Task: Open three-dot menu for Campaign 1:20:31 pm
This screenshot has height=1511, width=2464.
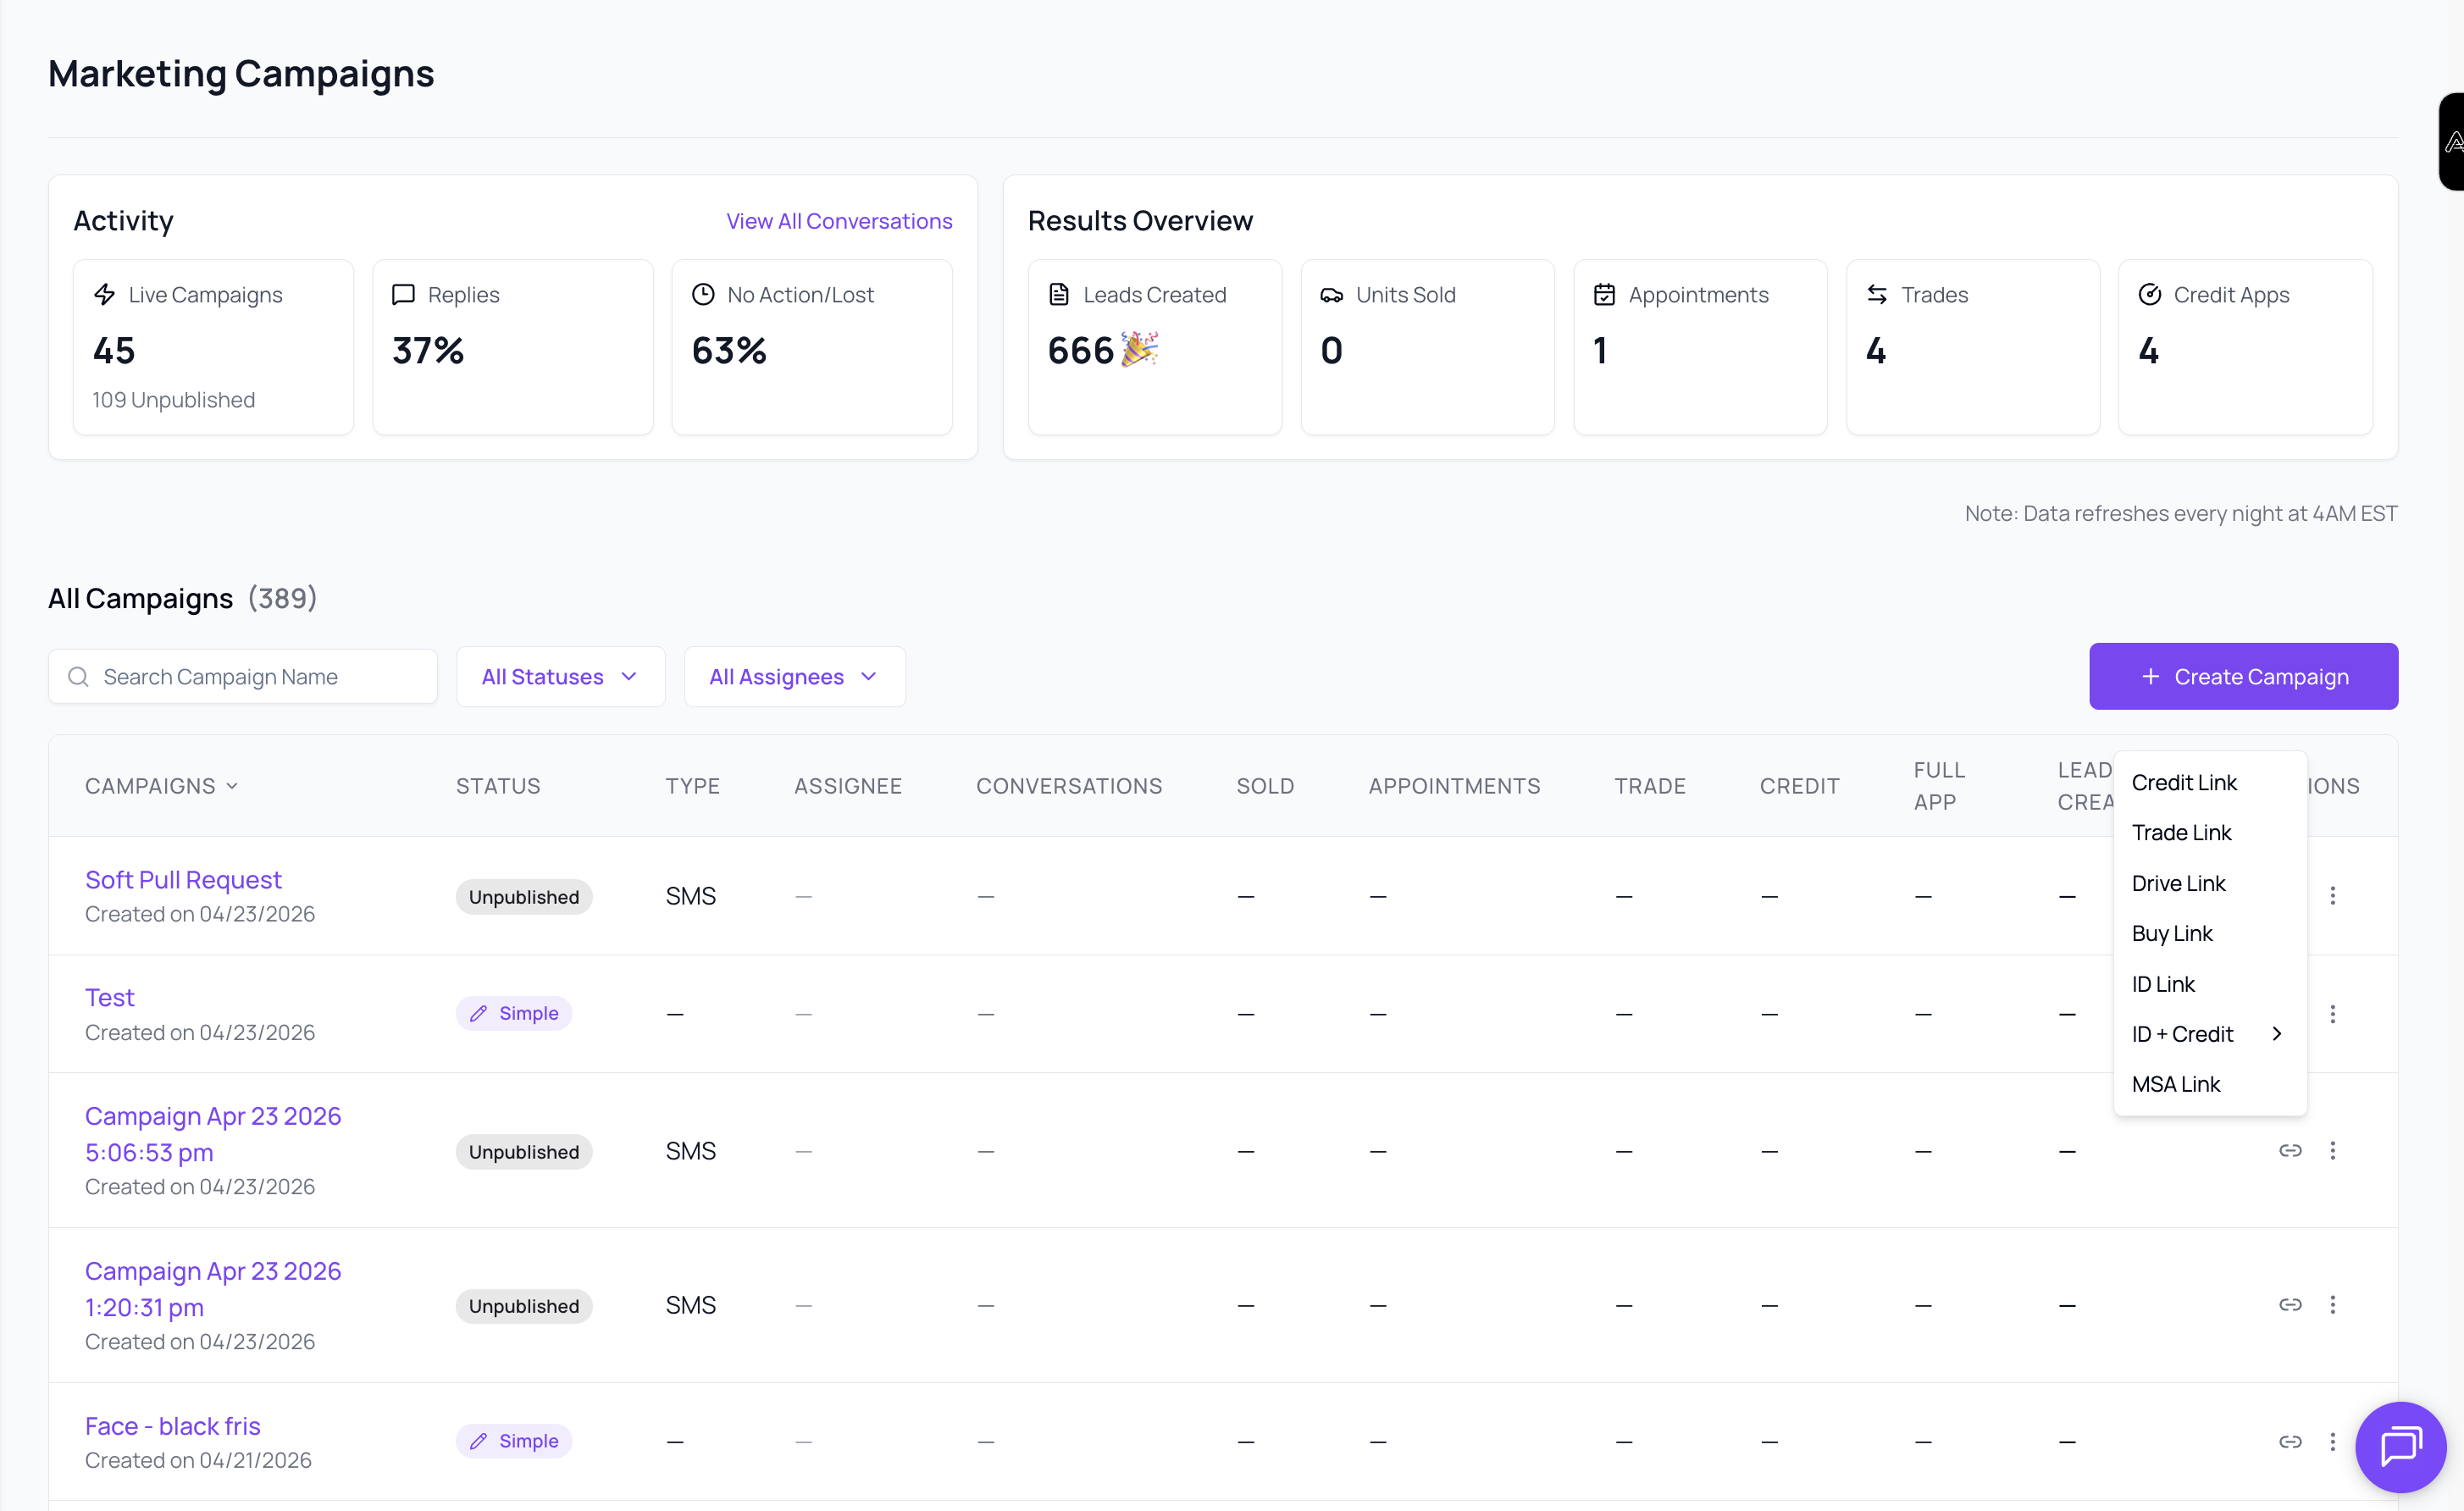Action: (x=2333, y=1305)
